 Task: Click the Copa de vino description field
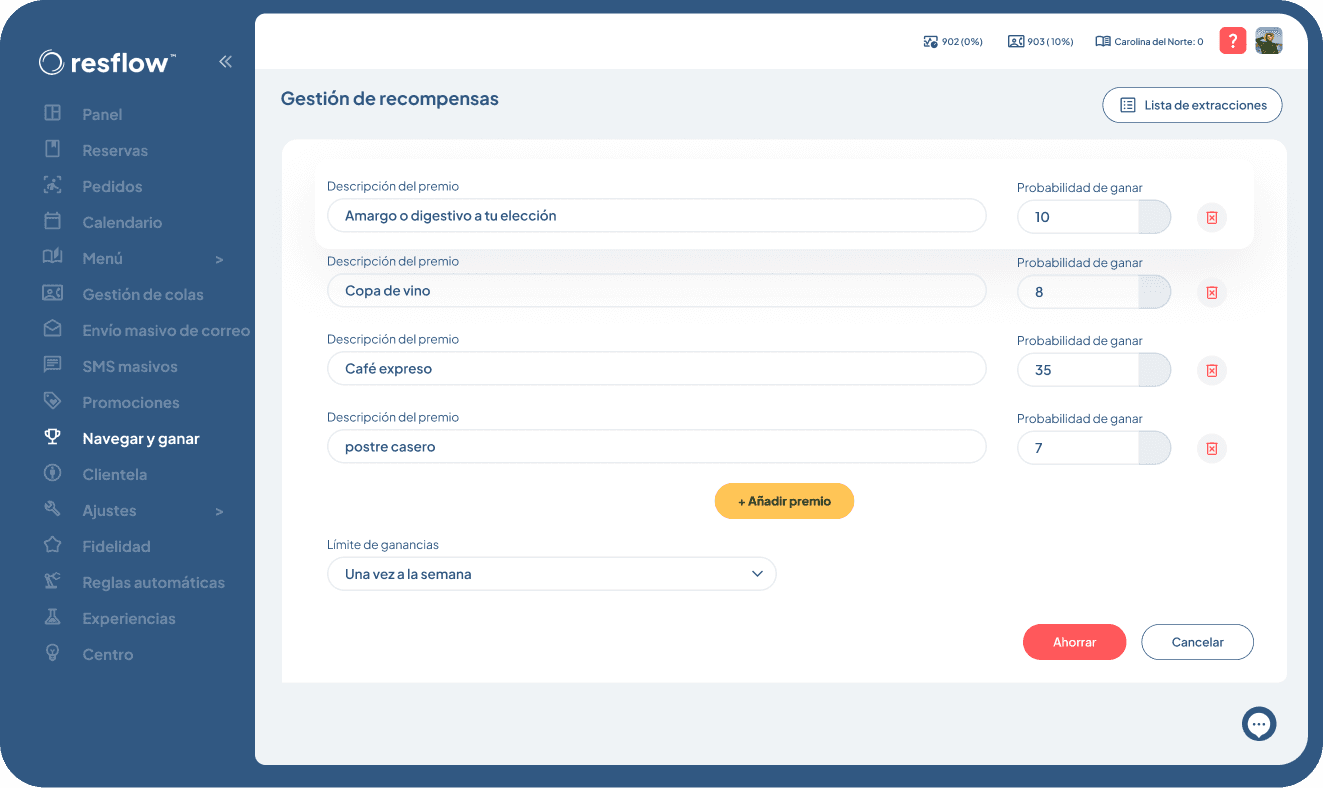[656, 291]
